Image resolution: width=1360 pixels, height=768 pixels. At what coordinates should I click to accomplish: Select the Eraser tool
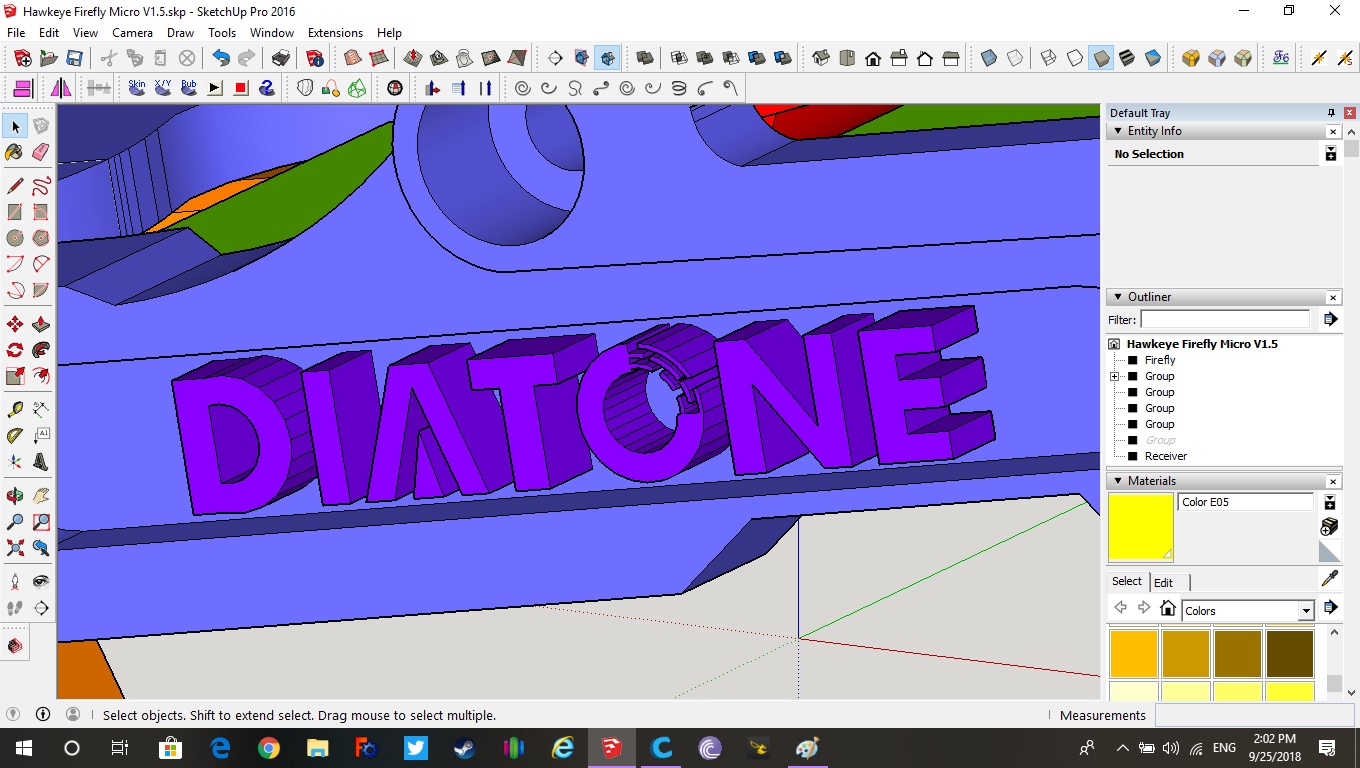point(40,152)
